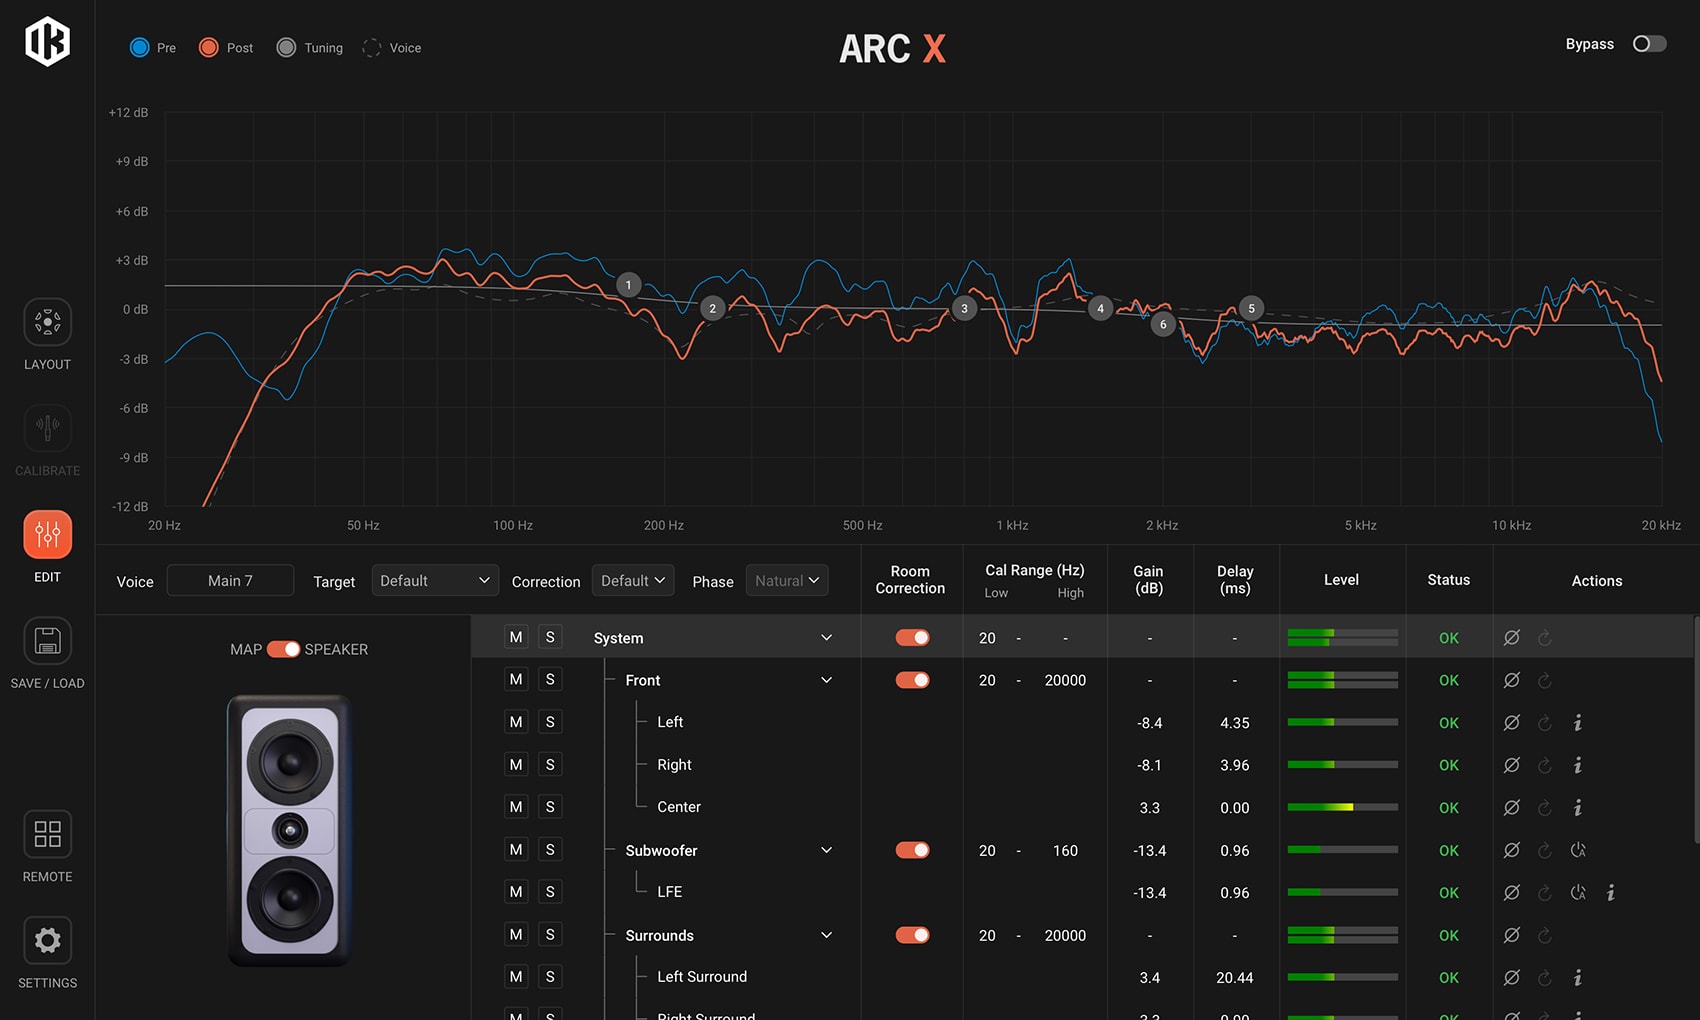This screenshot has height=1020, width=1700.
Task: Click the reset icon in Right row
Action: click(1545, 765)
